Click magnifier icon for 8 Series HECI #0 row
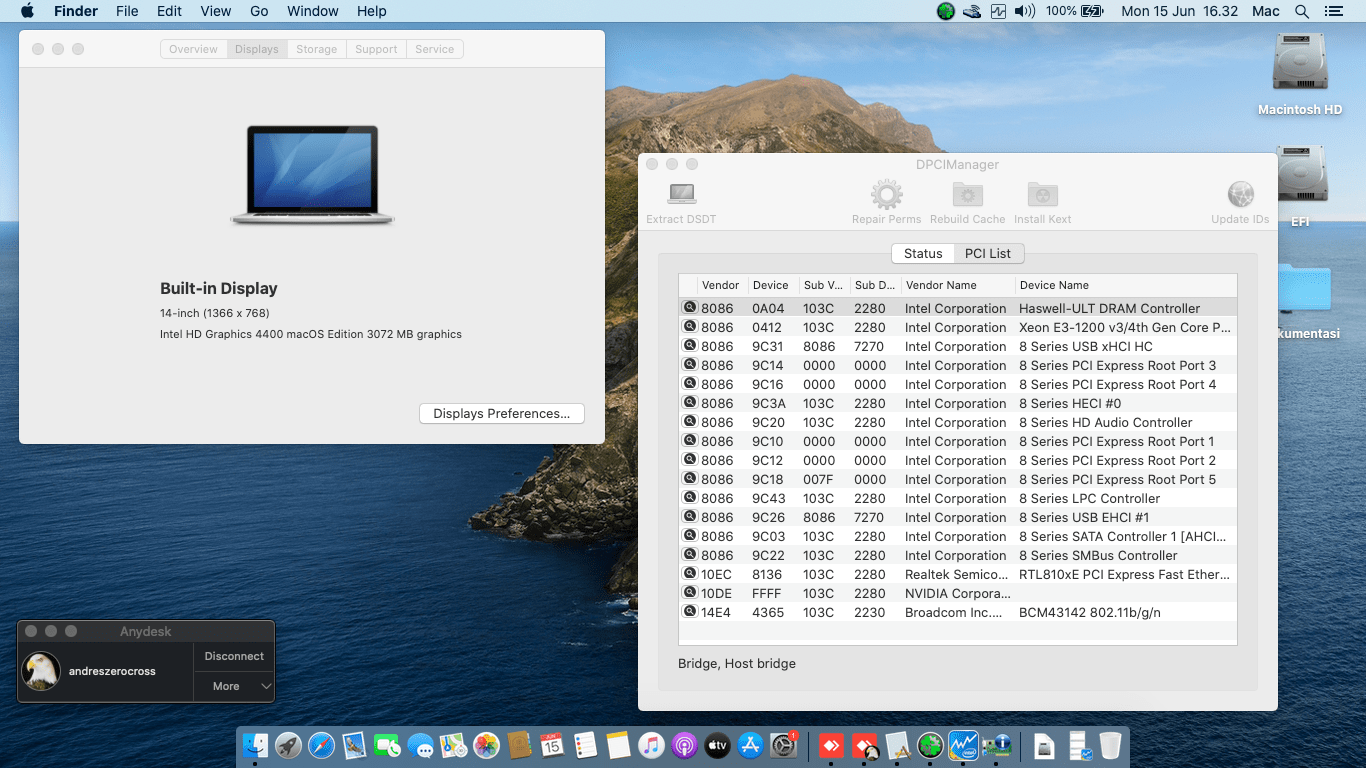 690,403
